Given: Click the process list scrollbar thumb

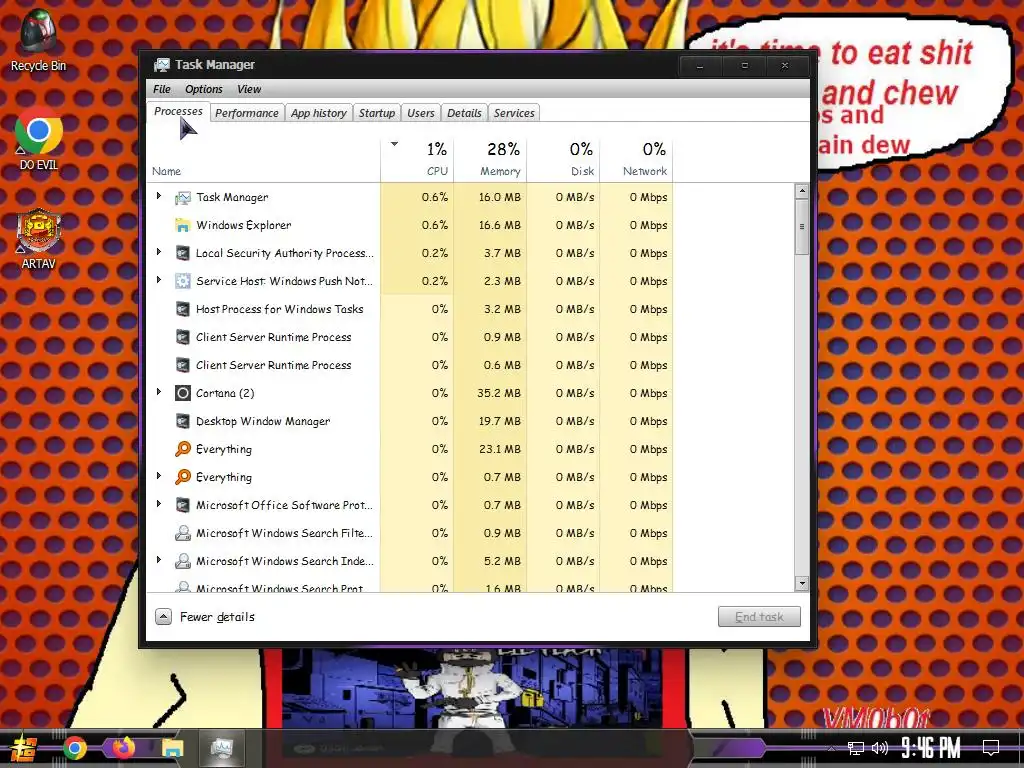Looking at the screenshot, I should (x=802, y=227).
